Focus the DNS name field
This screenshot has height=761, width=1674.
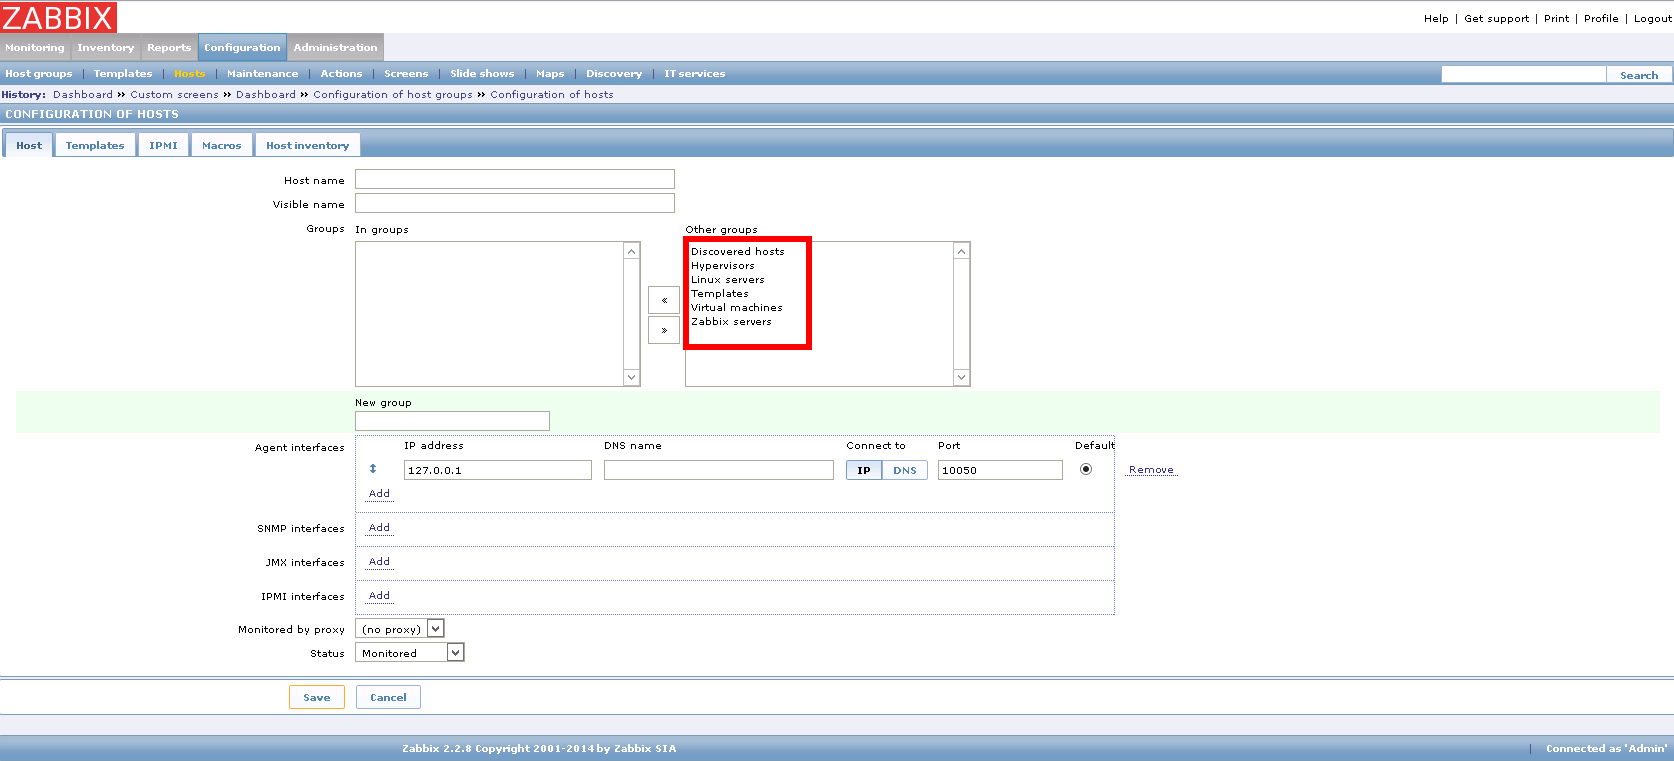[x=719, y=470]
